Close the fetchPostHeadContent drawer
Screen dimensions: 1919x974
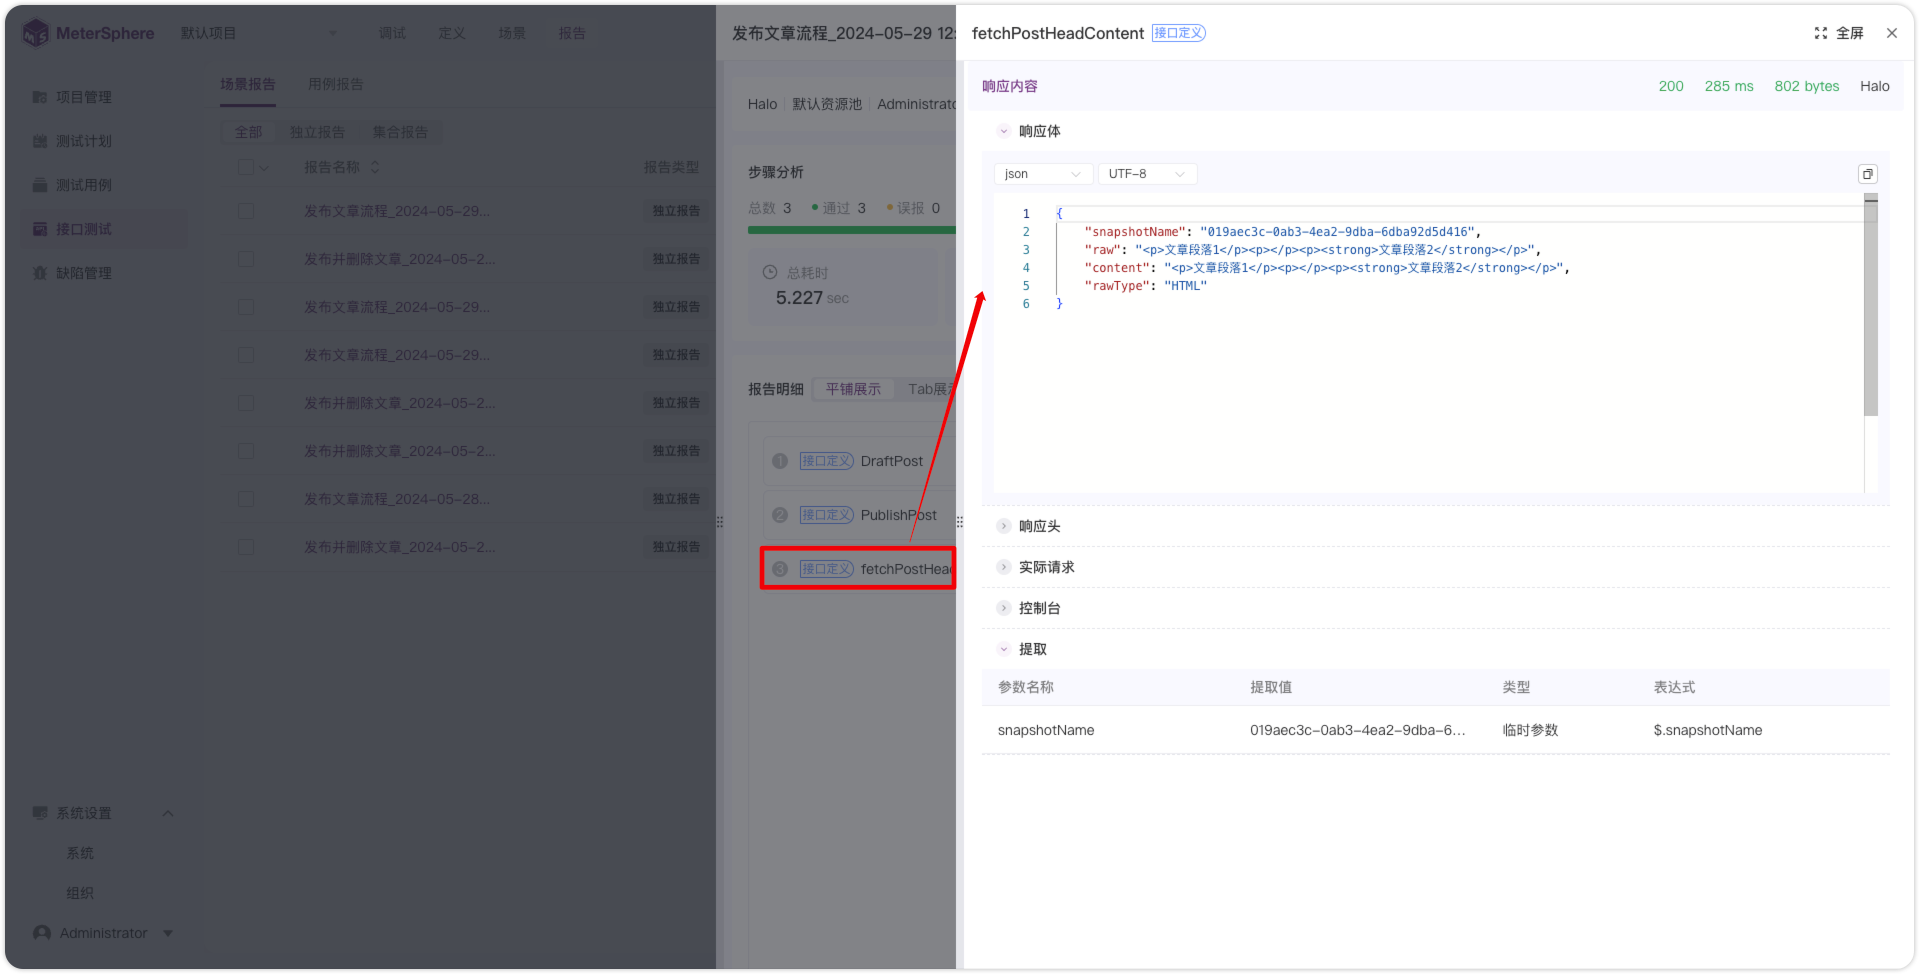(1892, 33)
